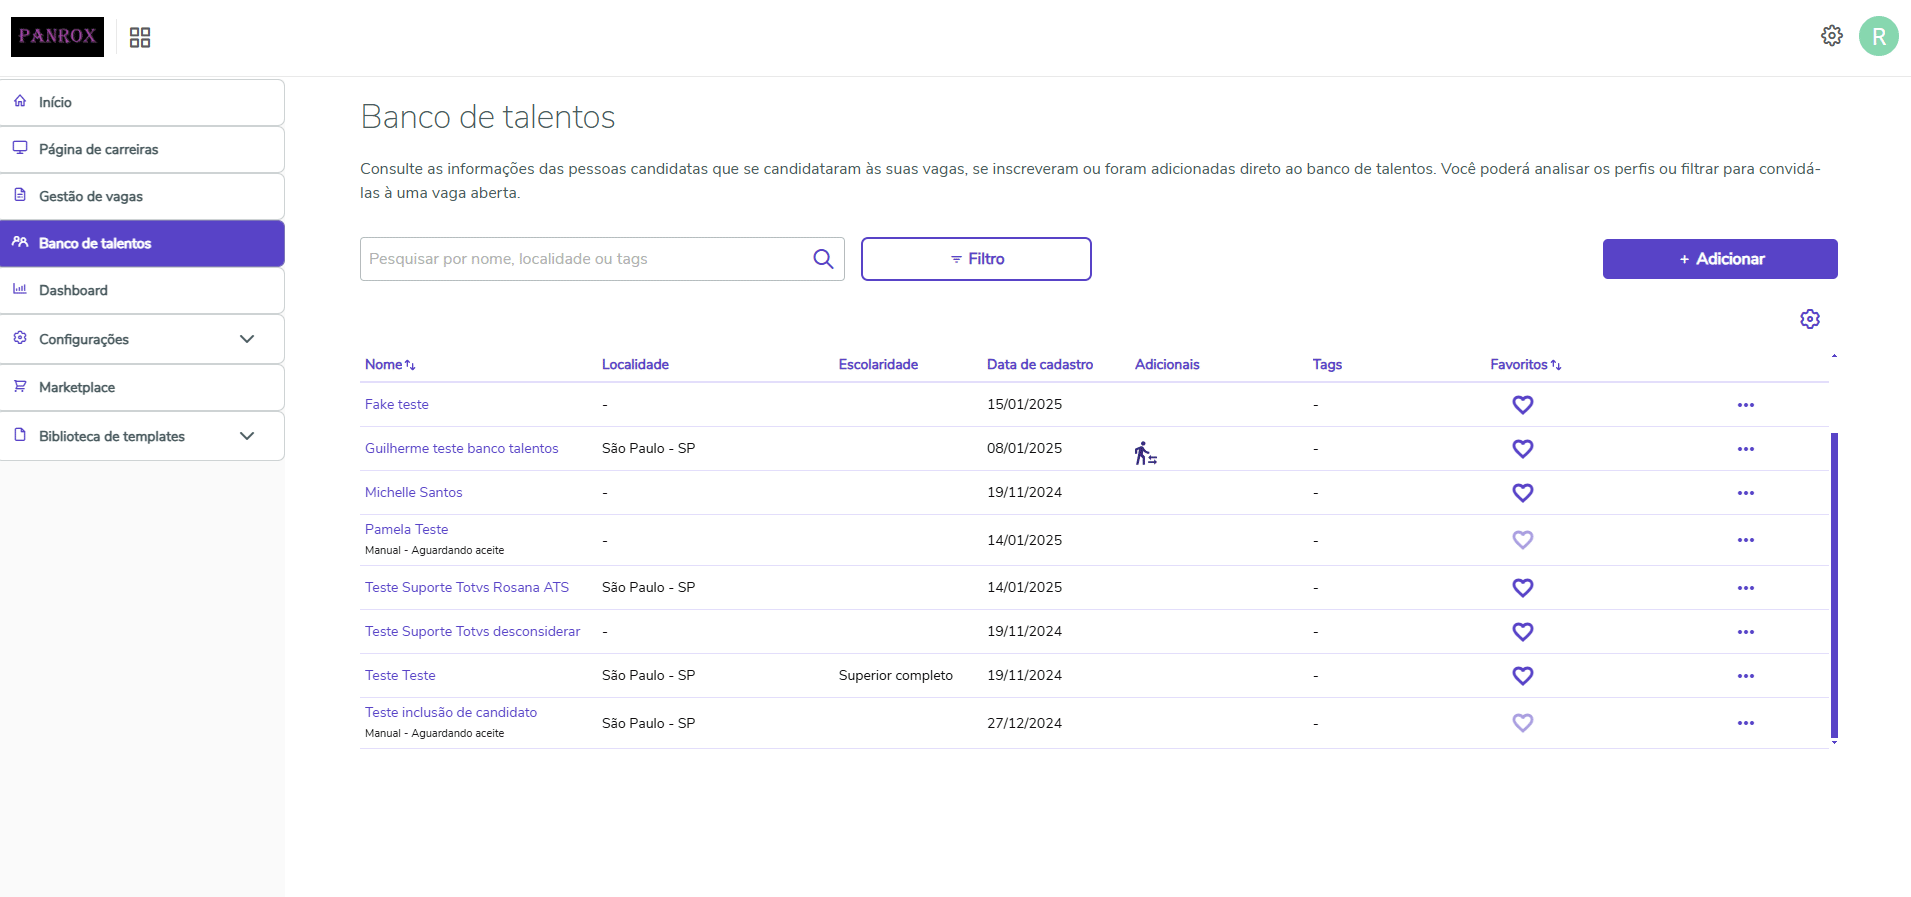Click date 08/01/2025 in Guilherme row
The width and height of the screenshot is (1911, 897).
tap(1024, 449)
